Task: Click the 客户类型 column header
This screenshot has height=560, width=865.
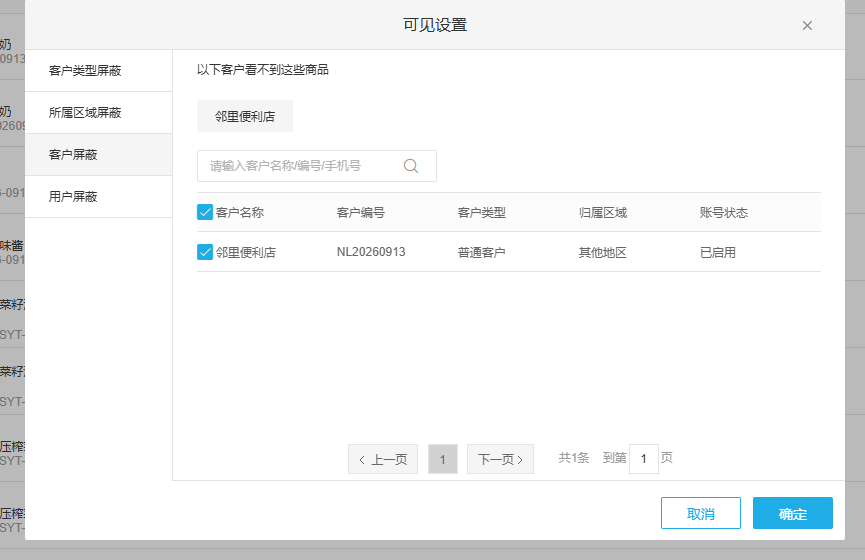Action: (482, 212)
